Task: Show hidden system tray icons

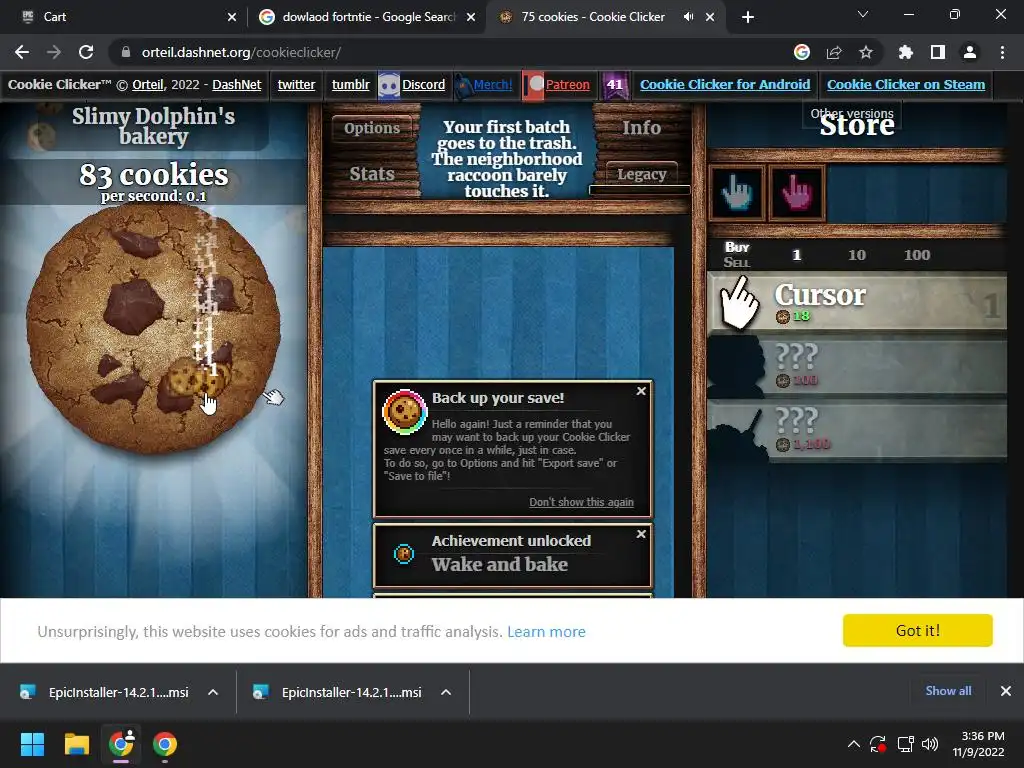Action: 854,744
